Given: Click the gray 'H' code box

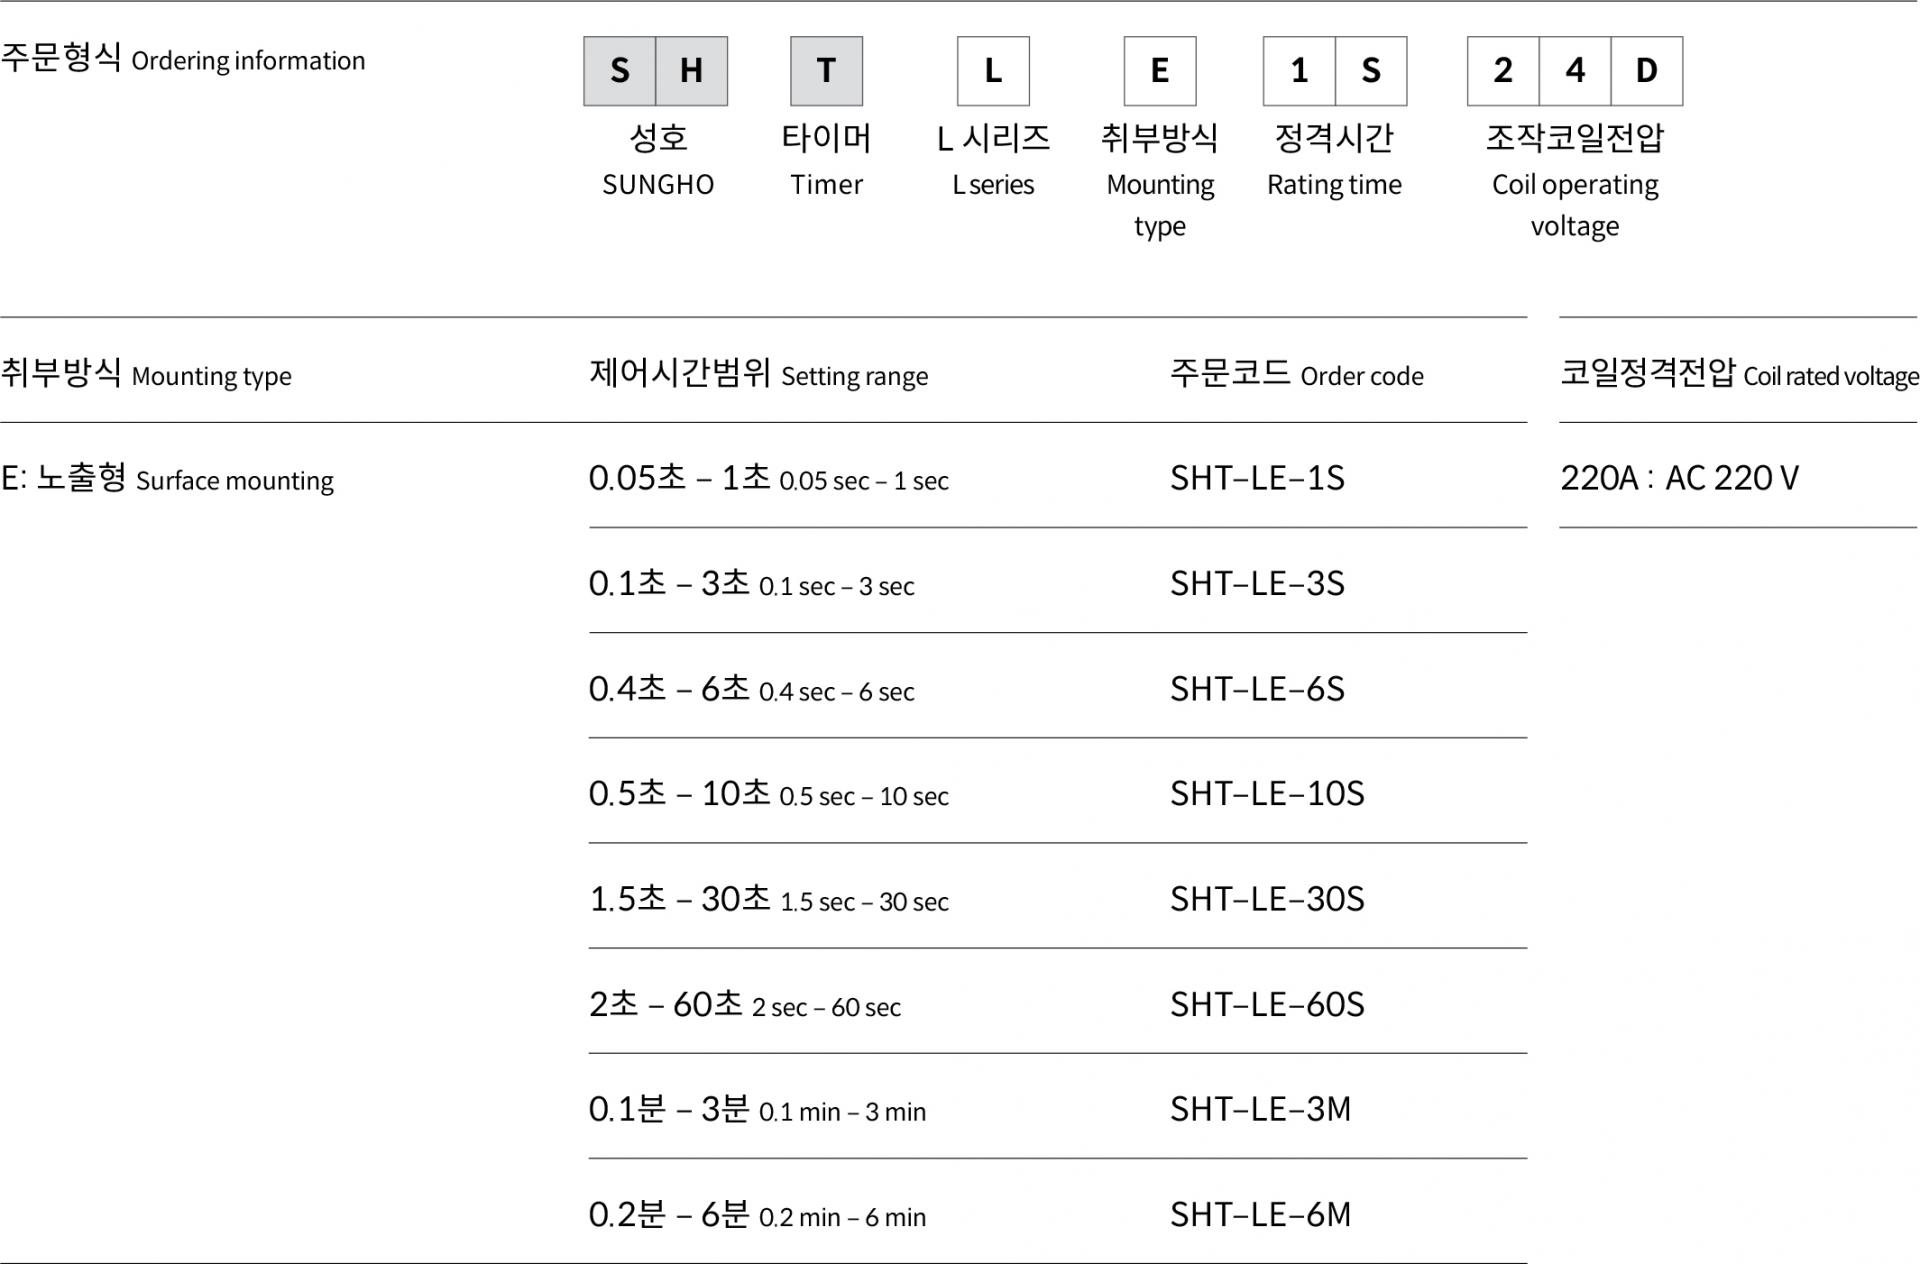Looking at the screenshot, I should coord(692,71).
